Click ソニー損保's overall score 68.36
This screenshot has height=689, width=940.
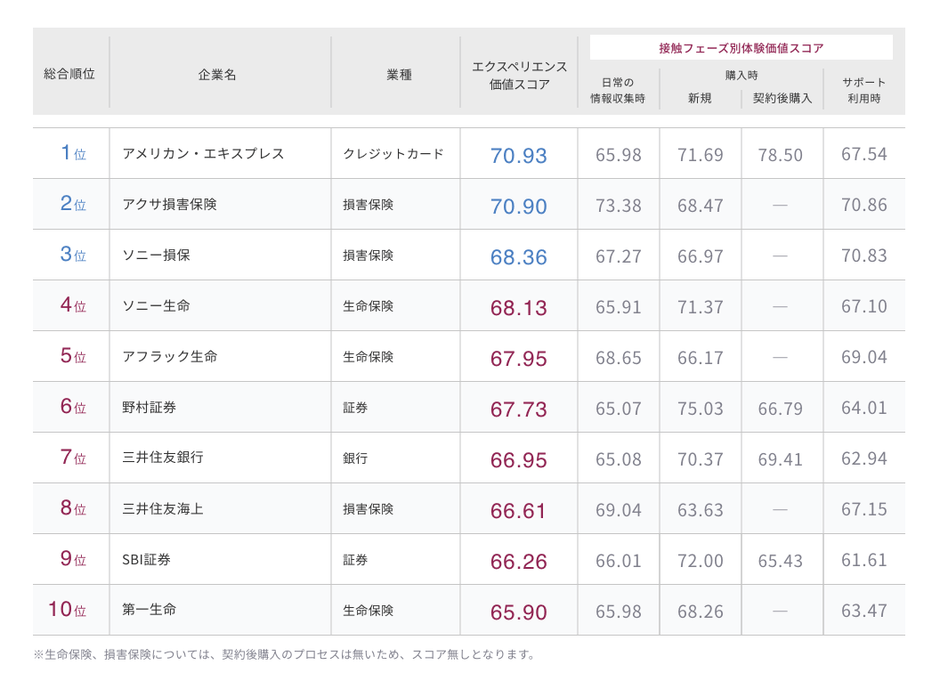coord(519,257)
